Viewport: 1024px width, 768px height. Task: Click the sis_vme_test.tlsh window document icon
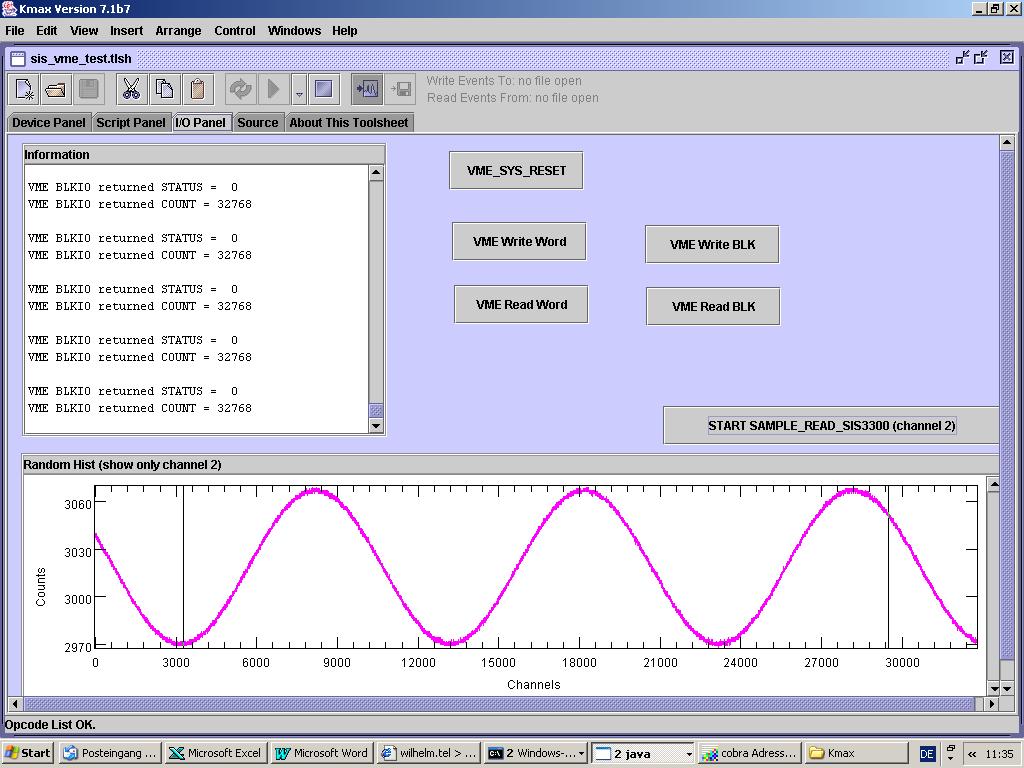(18, 59)
